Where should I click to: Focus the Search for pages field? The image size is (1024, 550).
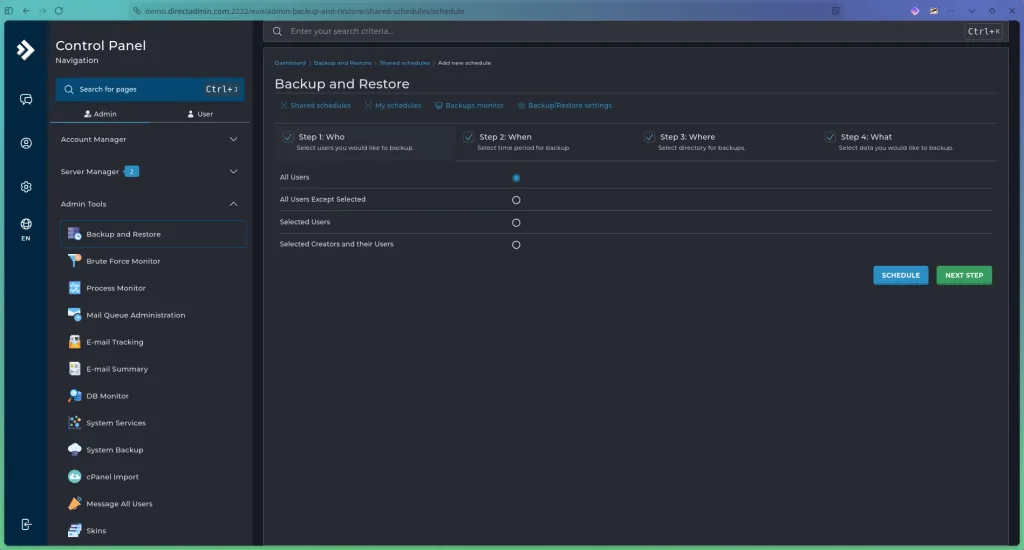[150, 89]
